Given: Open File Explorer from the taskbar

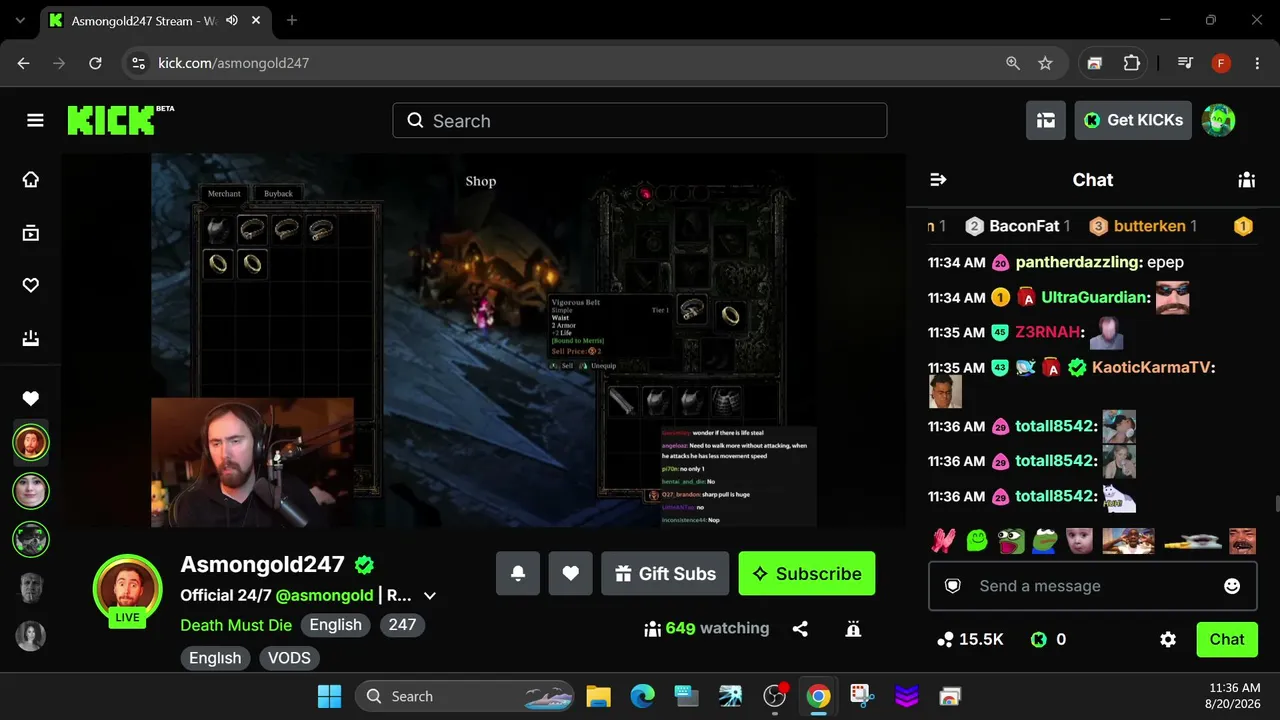Looking at the screenshot, I should (x=598, y=696).
